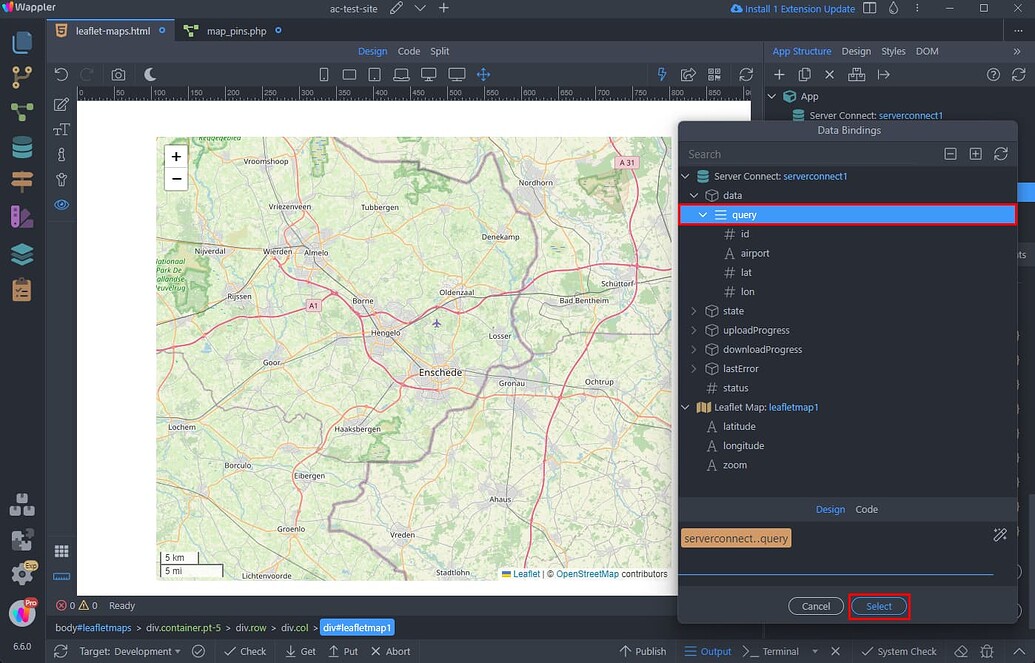Screen dimensions: 1035x663
Task: Cancel the Data Bindings dialog
Action: click(815, 606)
